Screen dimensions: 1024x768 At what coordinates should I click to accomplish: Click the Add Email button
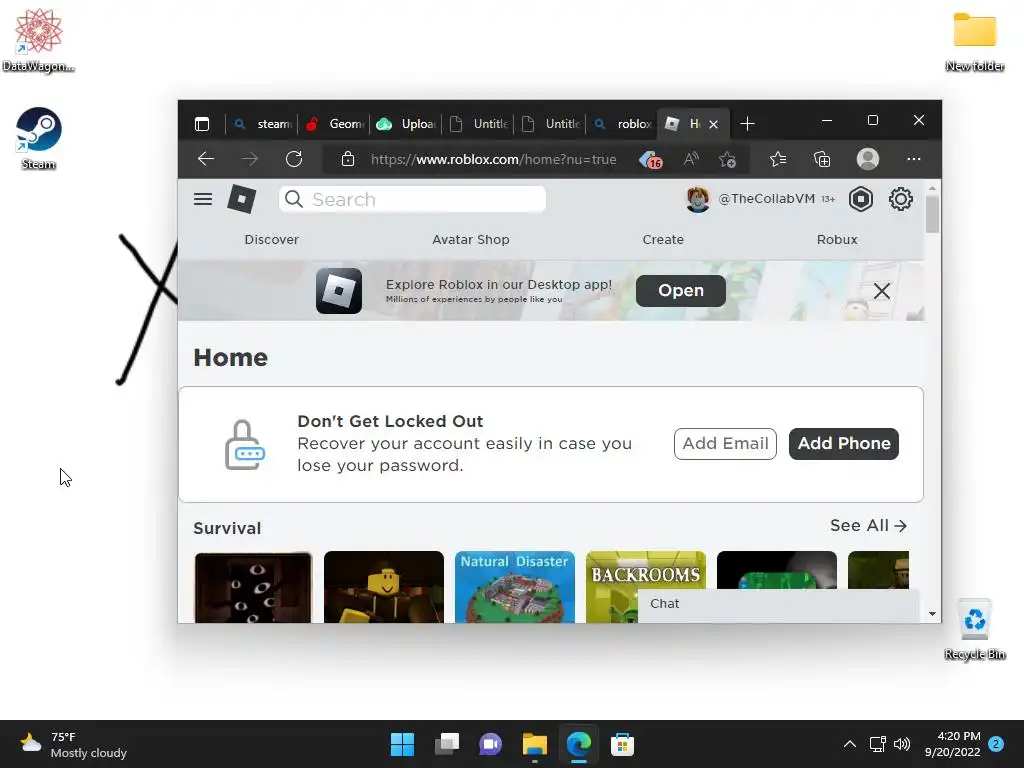tap(725, 443)
